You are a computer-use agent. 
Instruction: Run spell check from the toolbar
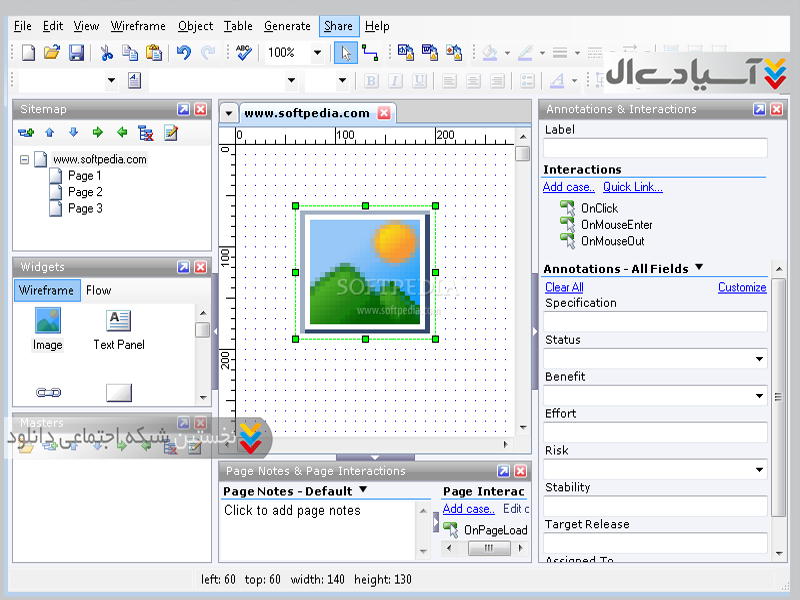(x=244, y=53)
